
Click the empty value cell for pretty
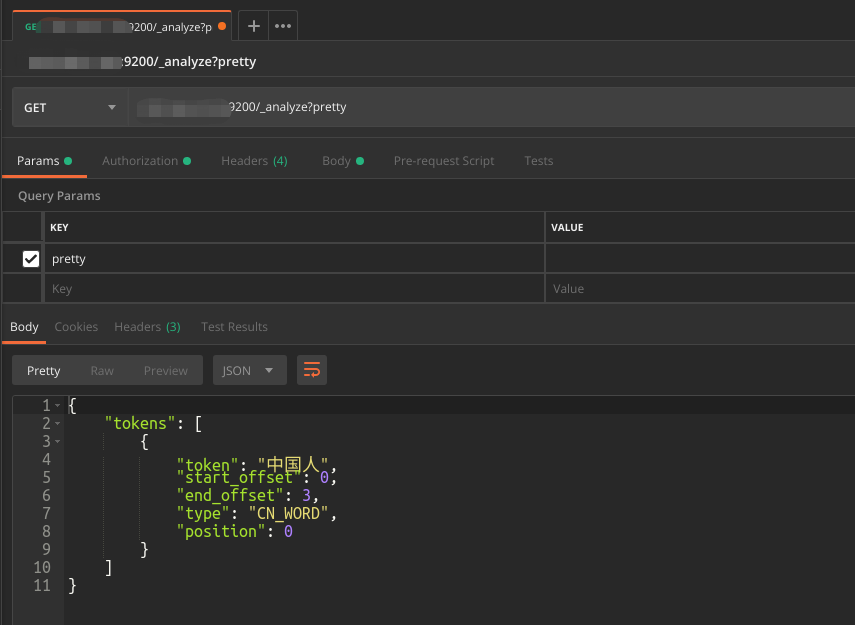click(x=700, y=259)
